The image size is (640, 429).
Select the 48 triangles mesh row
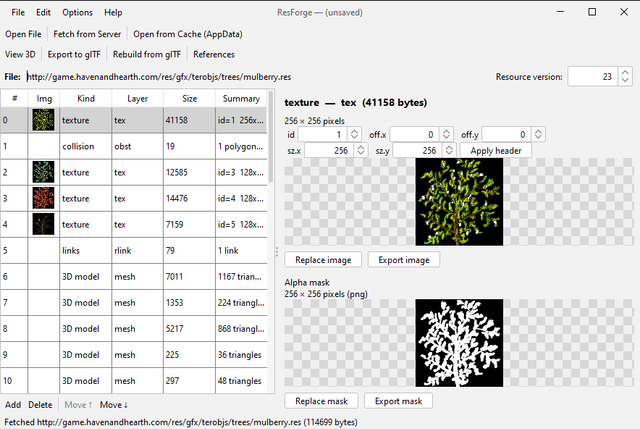pos(134,380)
